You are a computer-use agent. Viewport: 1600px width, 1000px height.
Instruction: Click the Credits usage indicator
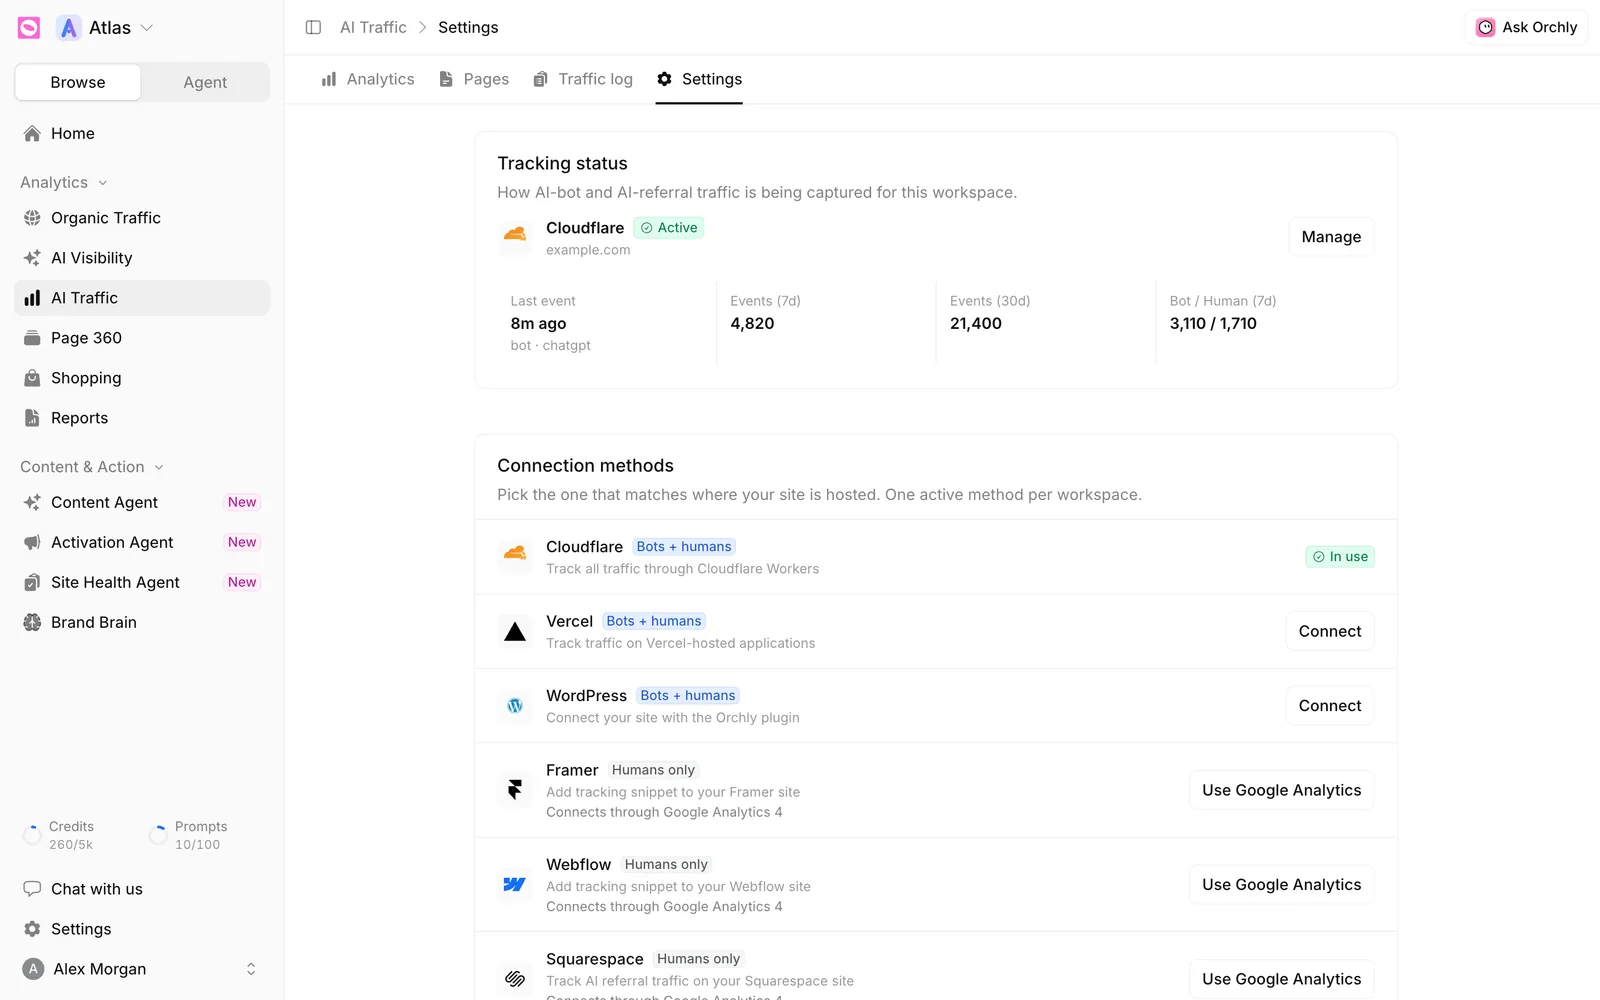click(x=59, y=835)
